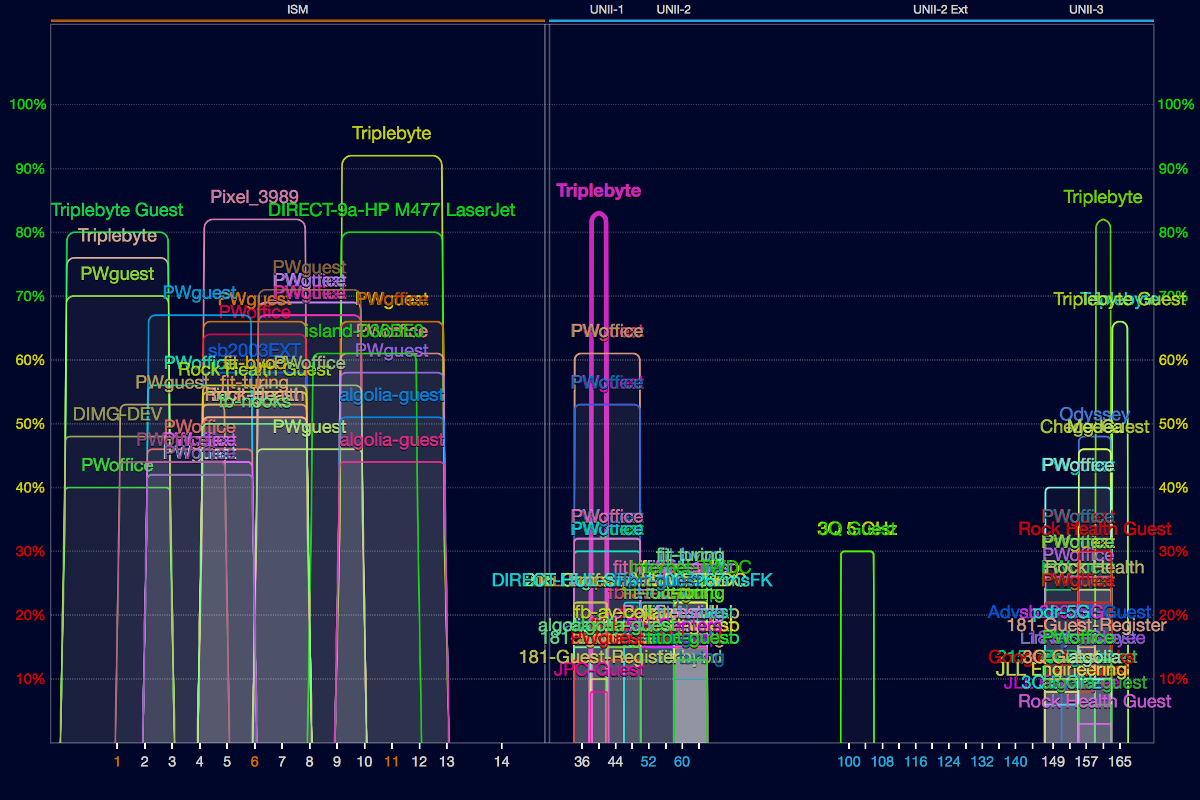Select the 3Q 5 GHz network label
This screenshot has width=1200, height=800.
[857, 529]
